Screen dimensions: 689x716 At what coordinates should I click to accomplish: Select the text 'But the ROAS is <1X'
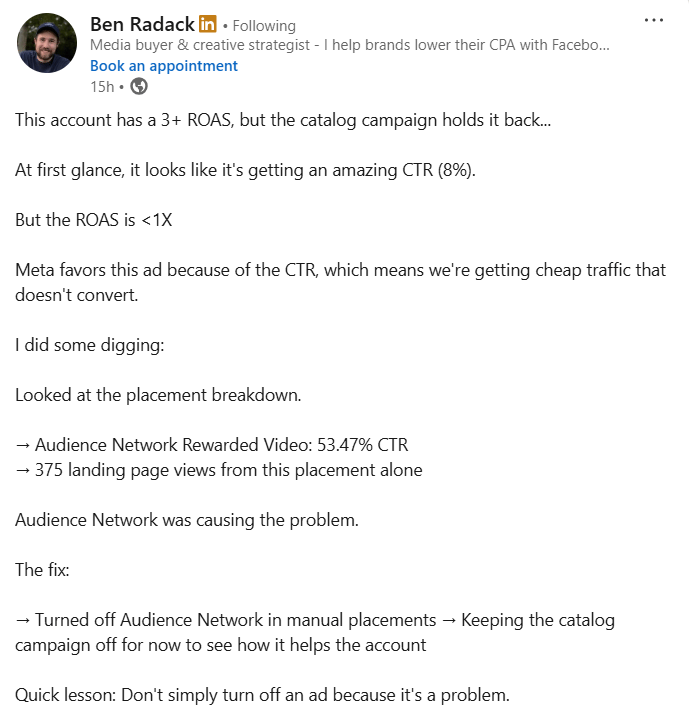94,220
